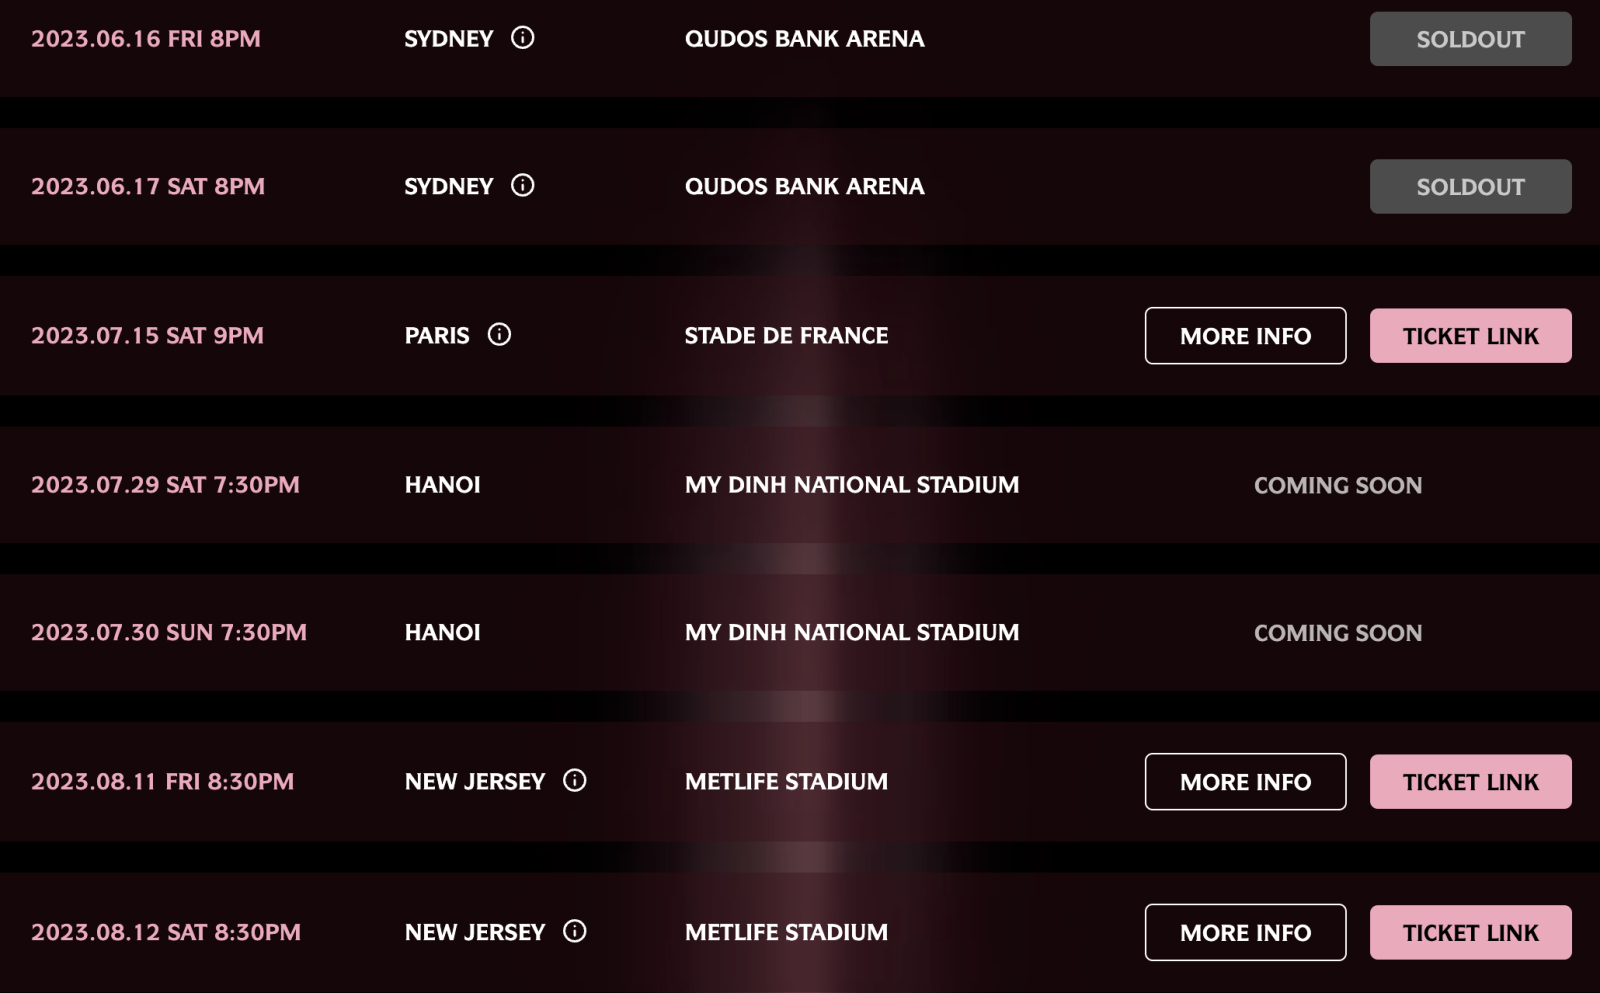
Task: Open info icon next to New Jersey August 12
Action: point(575,931)
